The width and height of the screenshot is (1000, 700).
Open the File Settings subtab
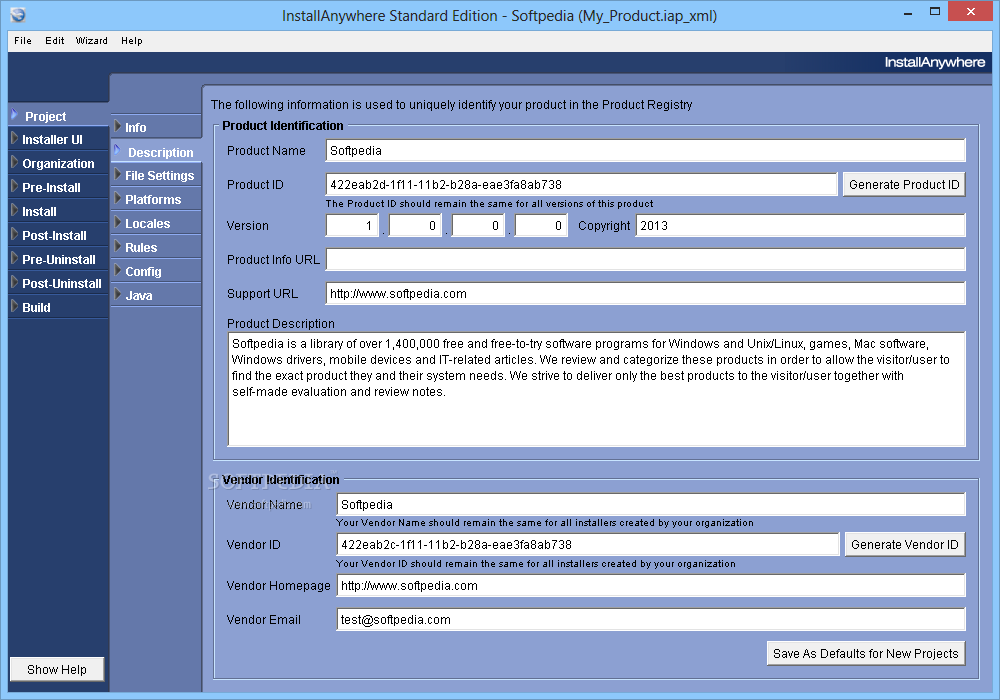[x=156, y=175]
